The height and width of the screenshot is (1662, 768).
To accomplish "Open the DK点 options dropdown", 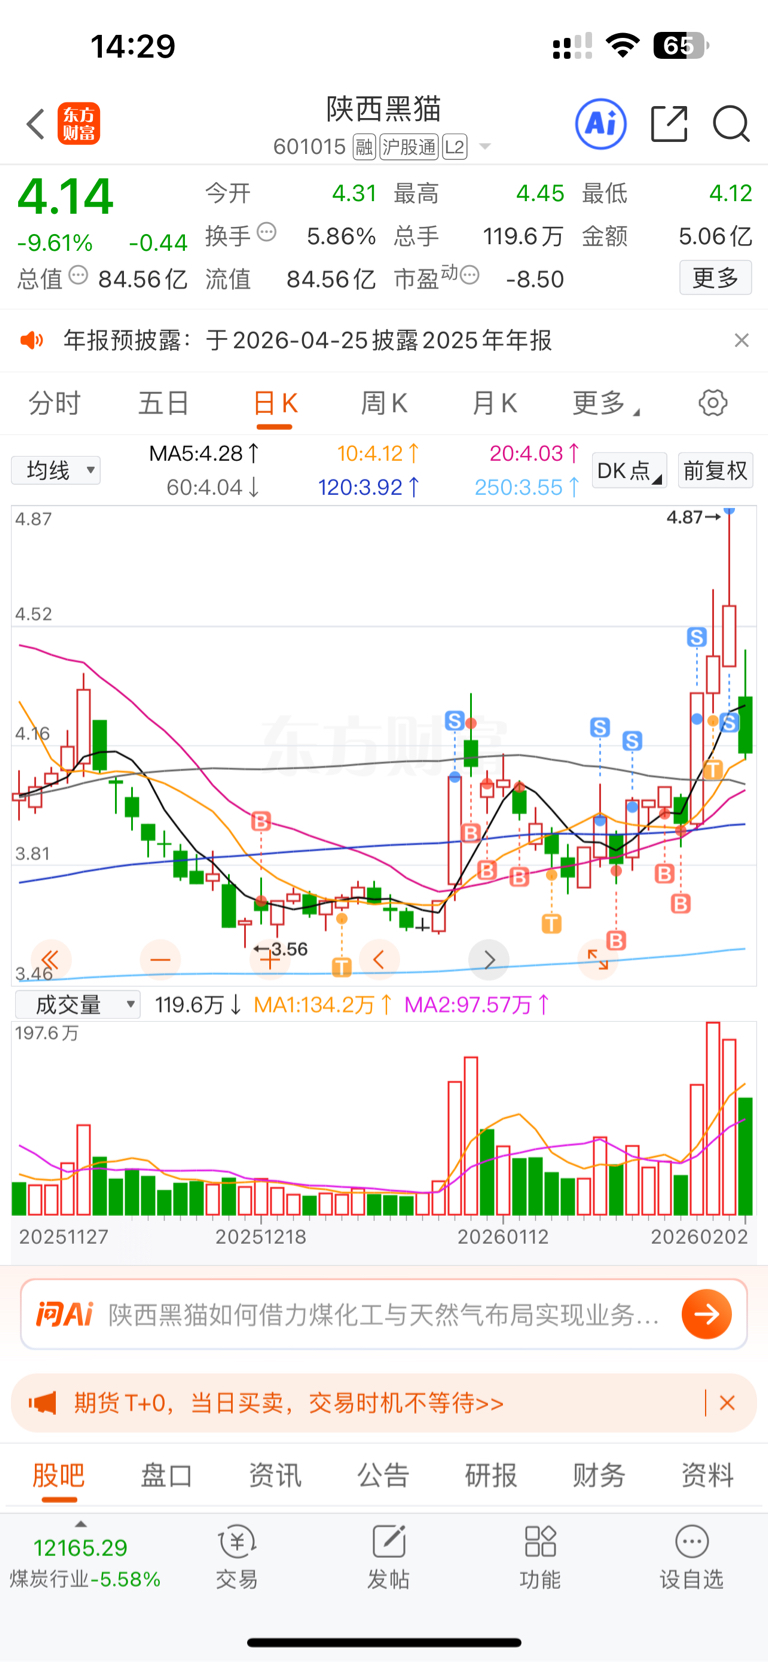I will (630, 470).
